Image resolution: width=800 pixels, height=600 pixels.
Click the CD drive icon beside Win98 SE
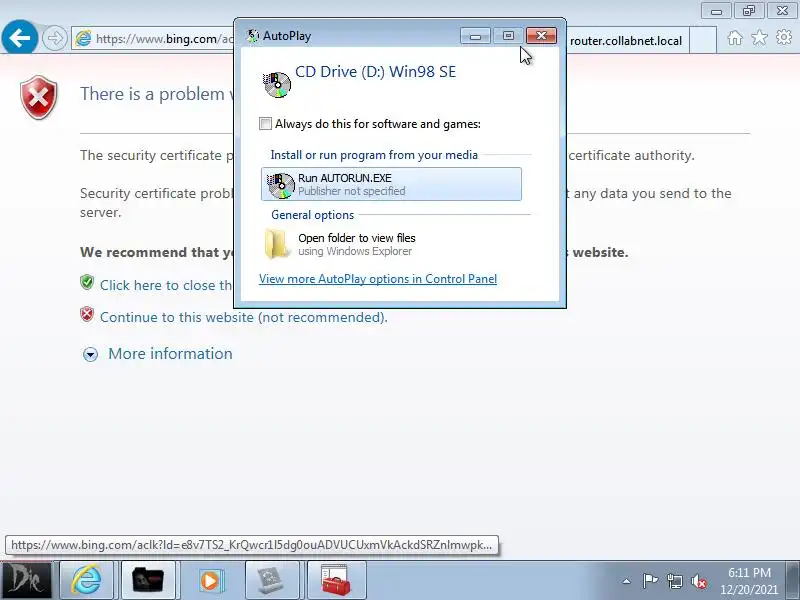[277, 85]
